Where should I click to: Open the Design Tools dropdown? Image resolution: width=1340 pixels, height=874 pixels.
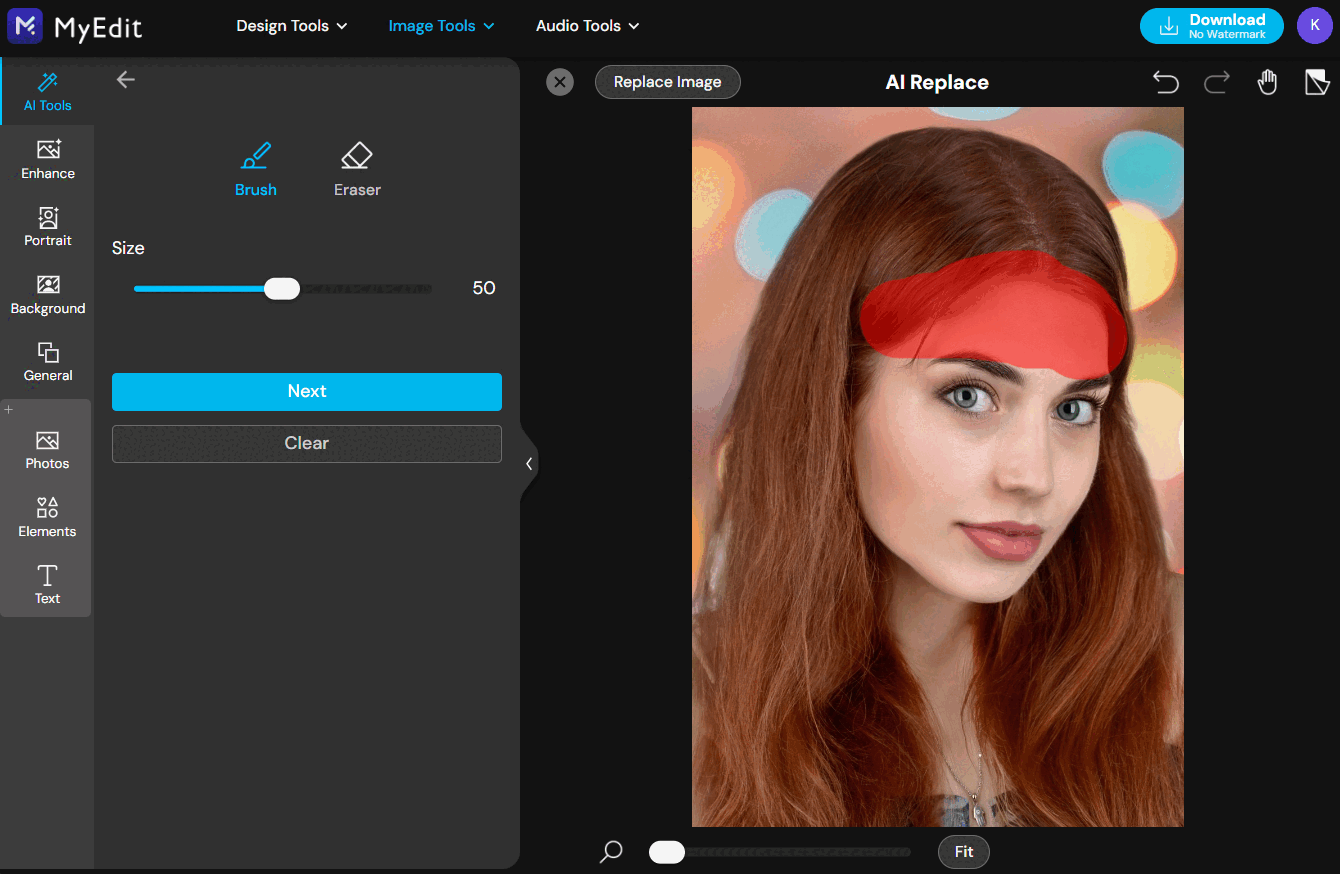292,26
